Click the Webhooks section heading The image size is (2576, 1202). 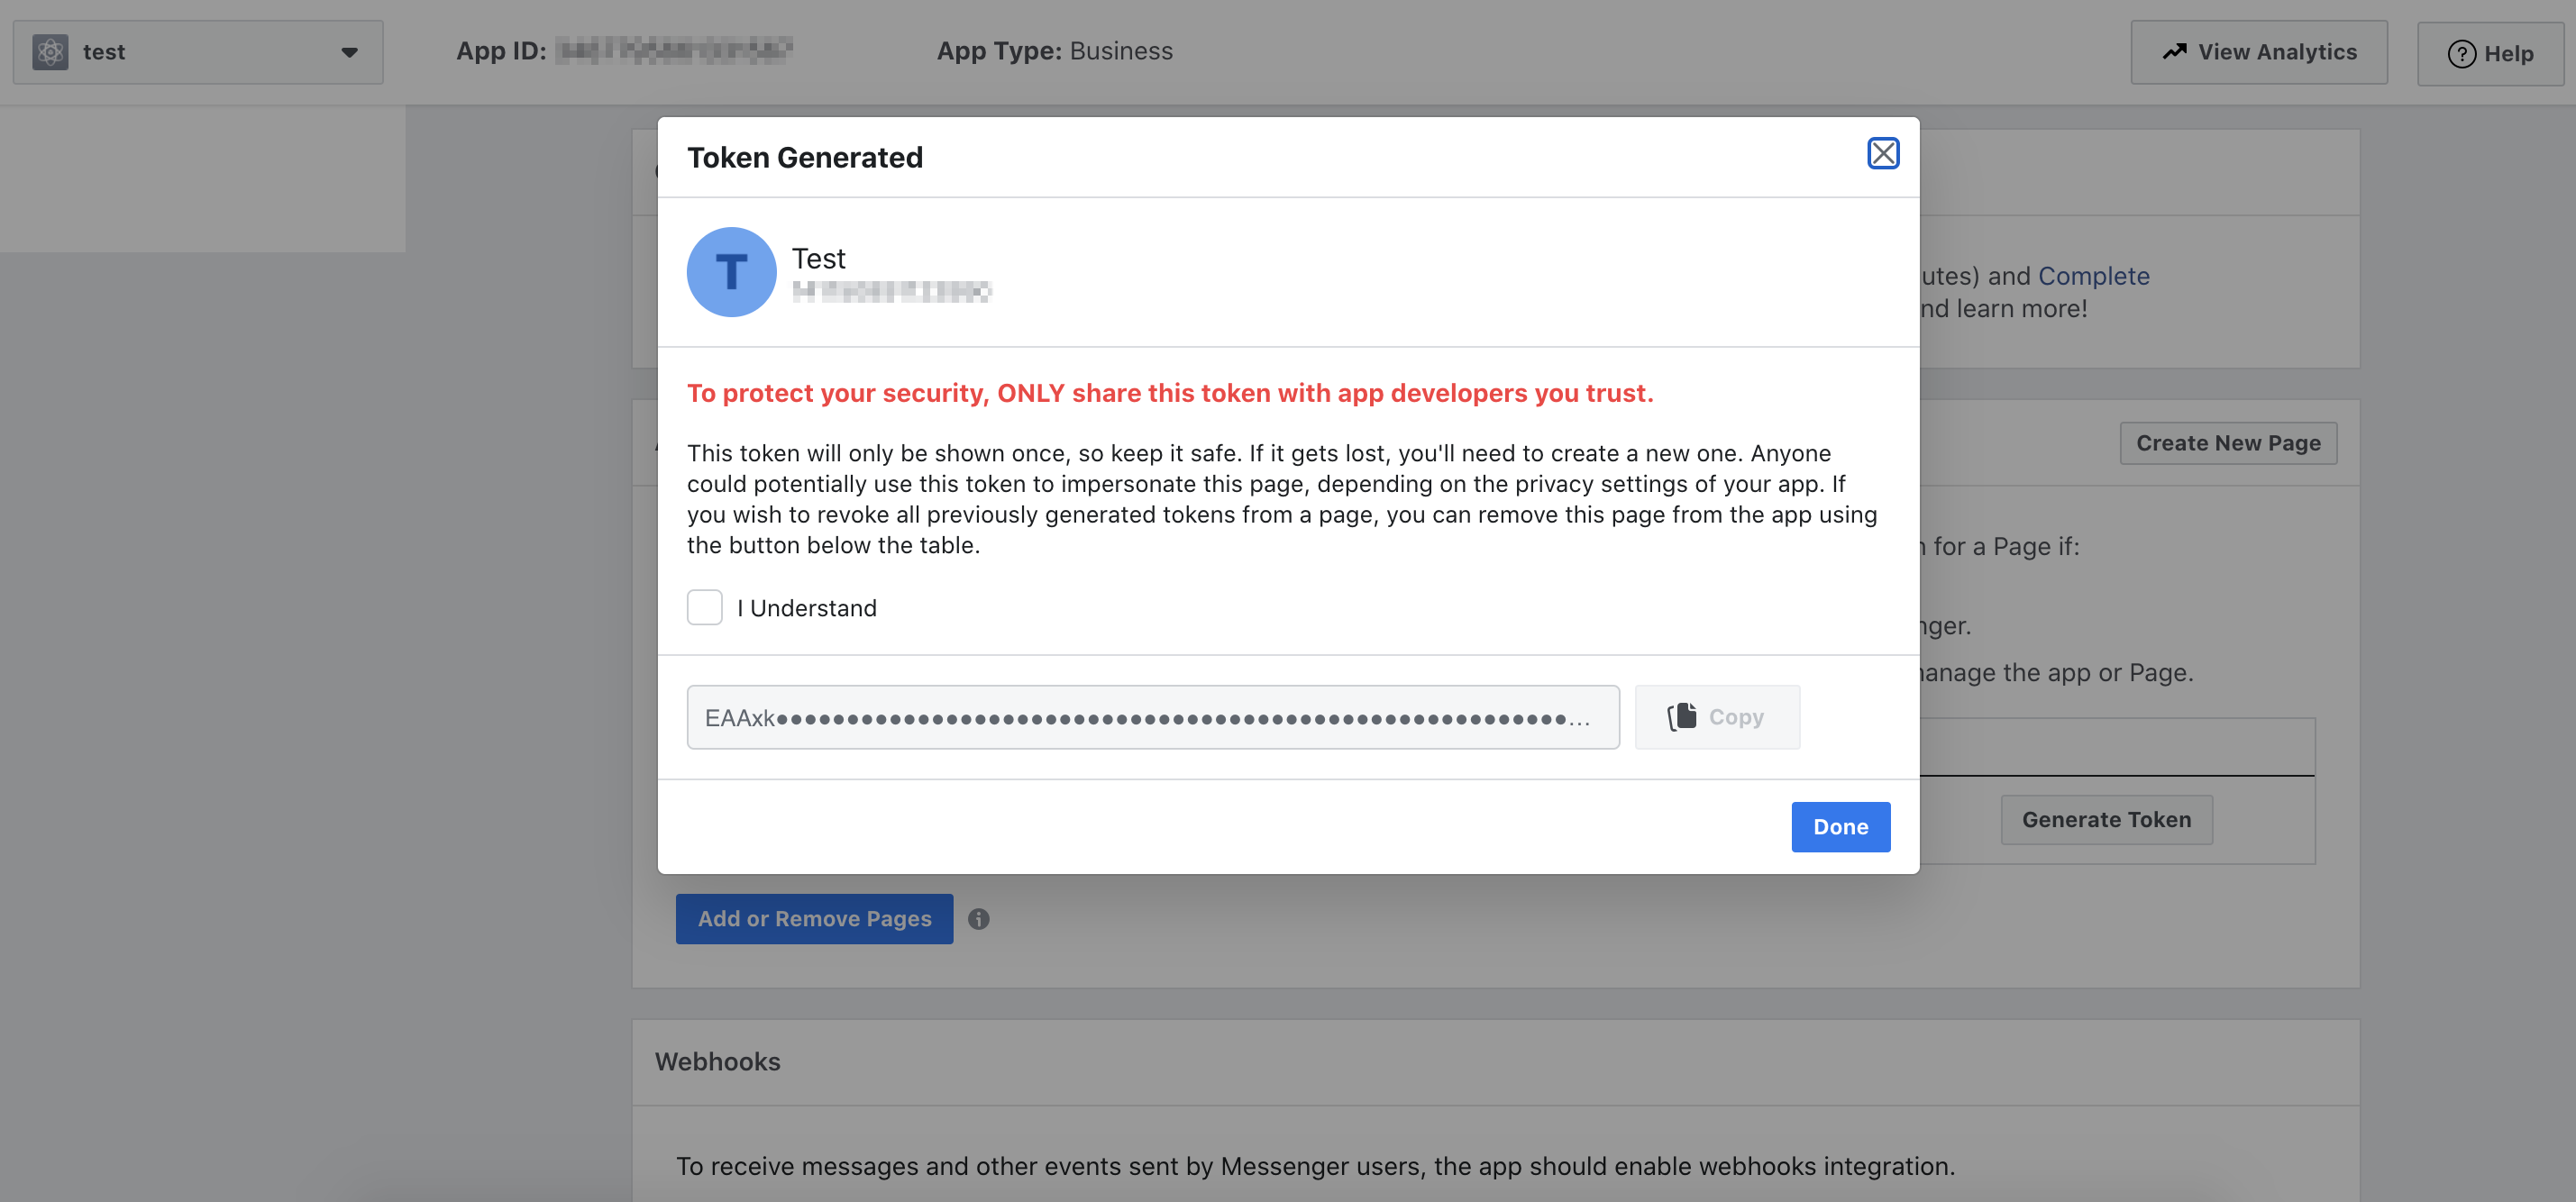pos(717,1061)
